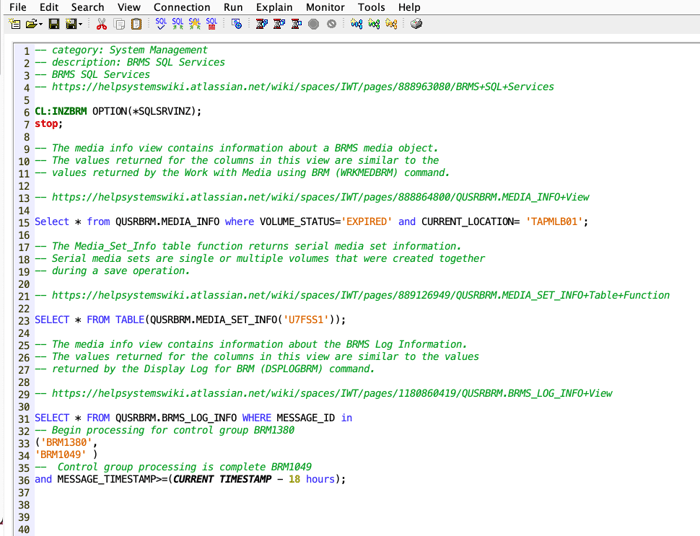Click the New script icon in toolbar
This screenshot has width=700, height=536.
pos(16,23)
